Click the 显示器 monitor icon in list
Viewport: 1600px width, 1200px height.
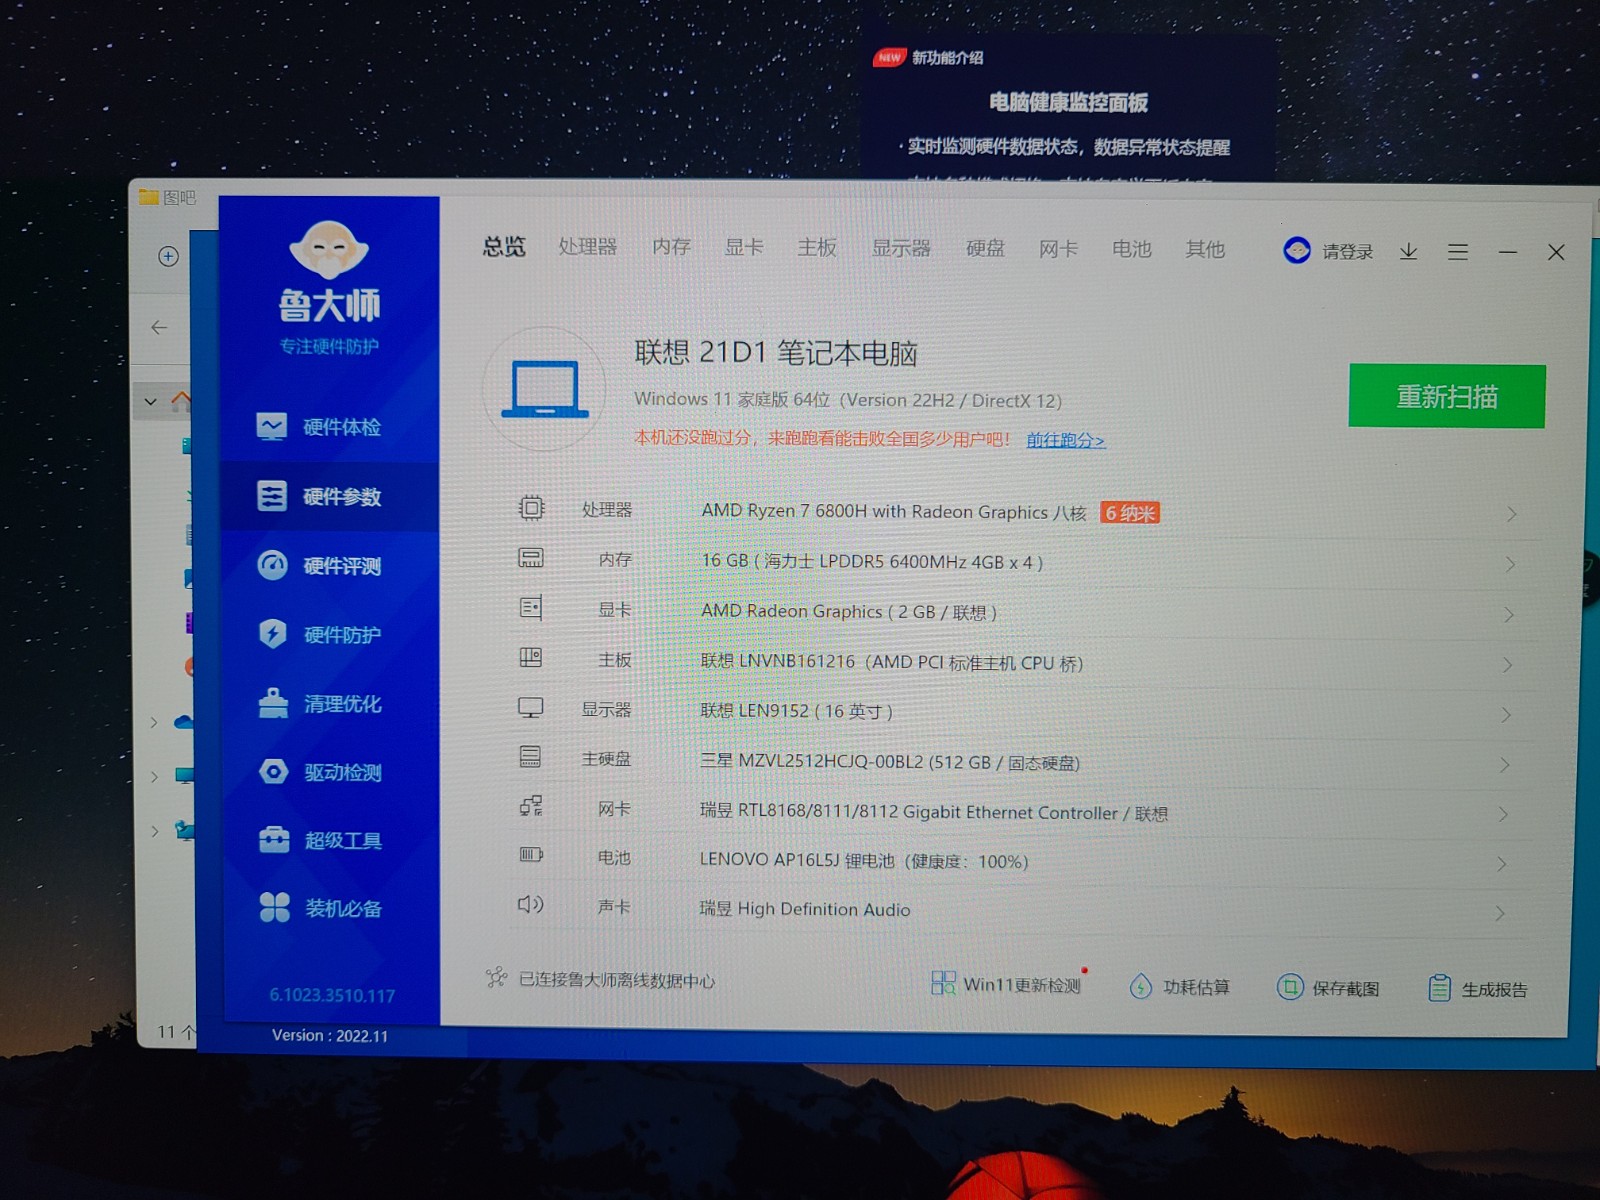click(531, 708)
